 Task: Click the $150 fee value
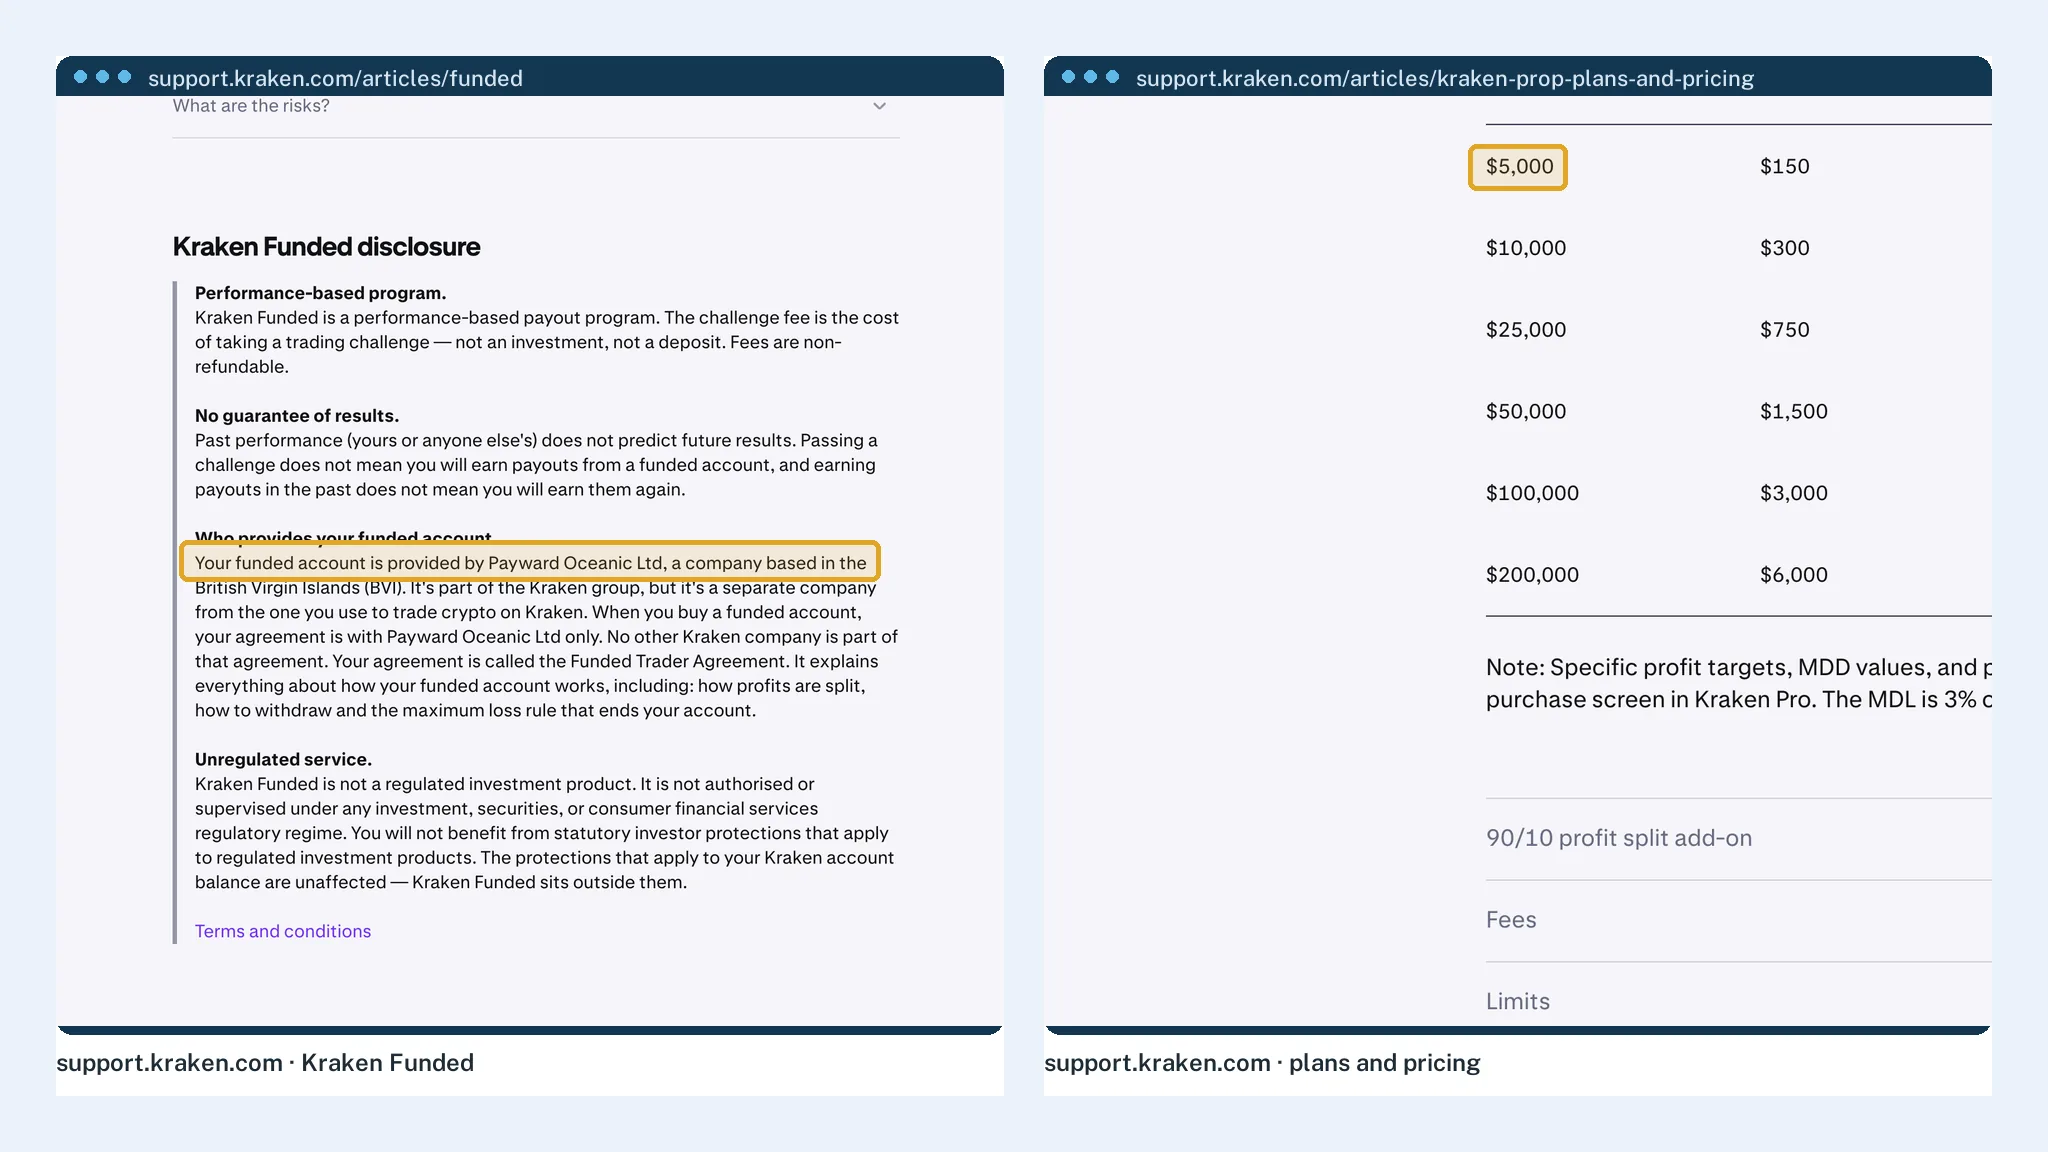(x=1785, y=167)
